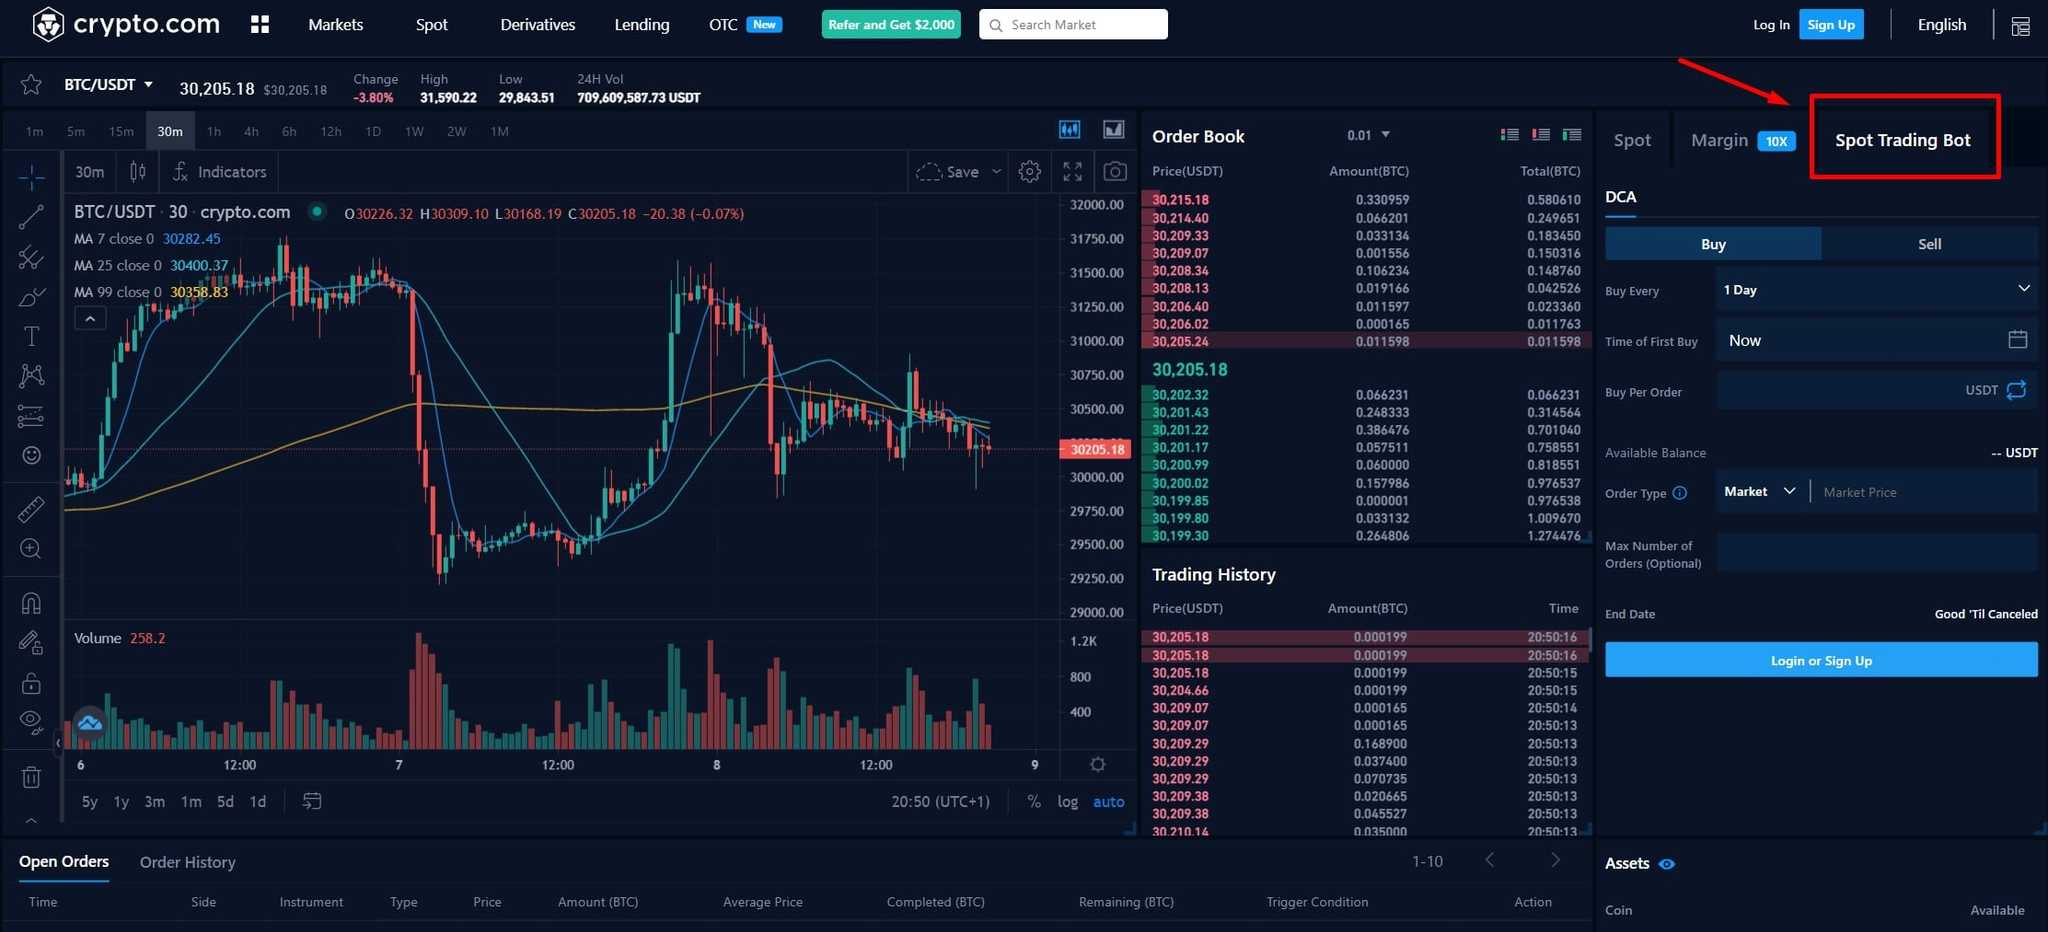
Task: Open the apps grid menu
Action: 260,24
